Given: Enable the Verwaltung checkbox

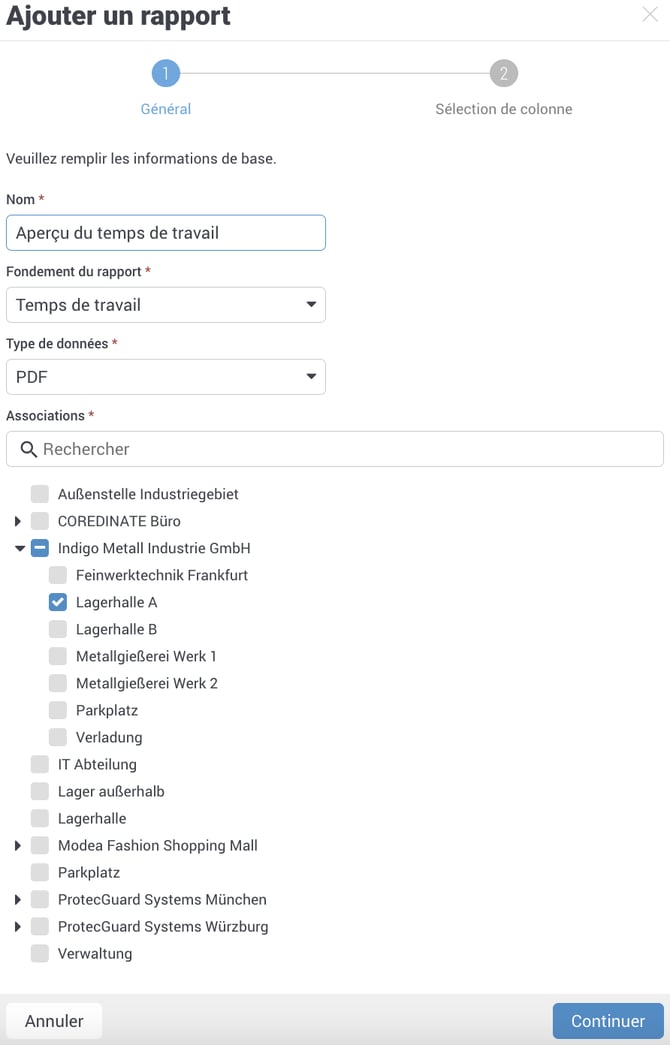Looking at the screenshot, I should pyautogui.click(x=39, y=953).
